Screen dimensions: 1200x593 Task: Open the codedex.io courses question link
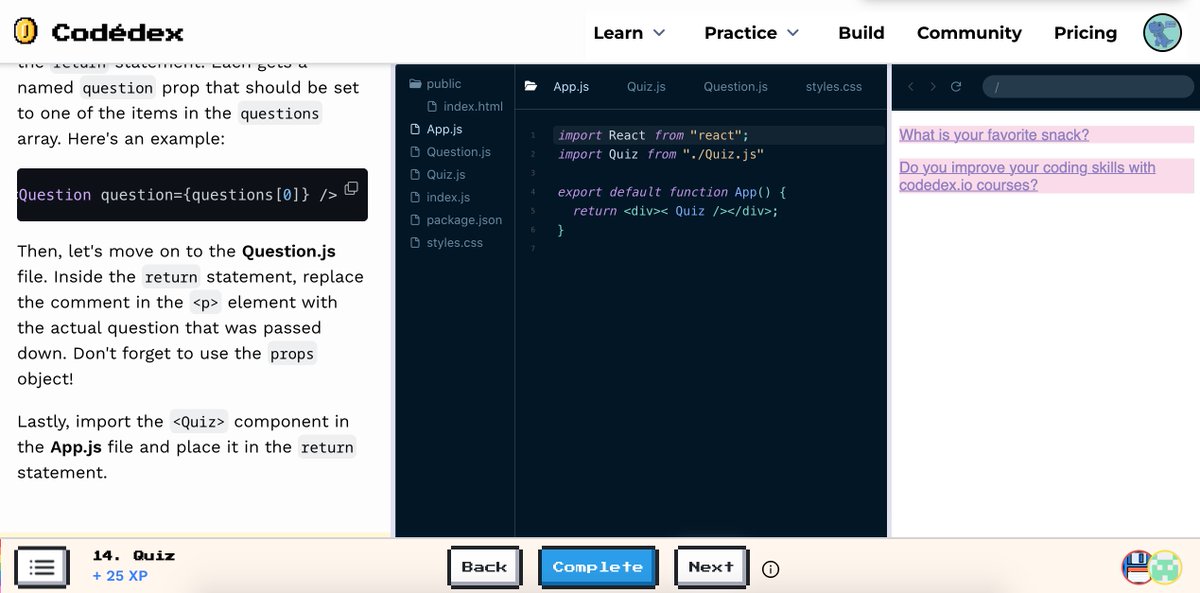1027,176
